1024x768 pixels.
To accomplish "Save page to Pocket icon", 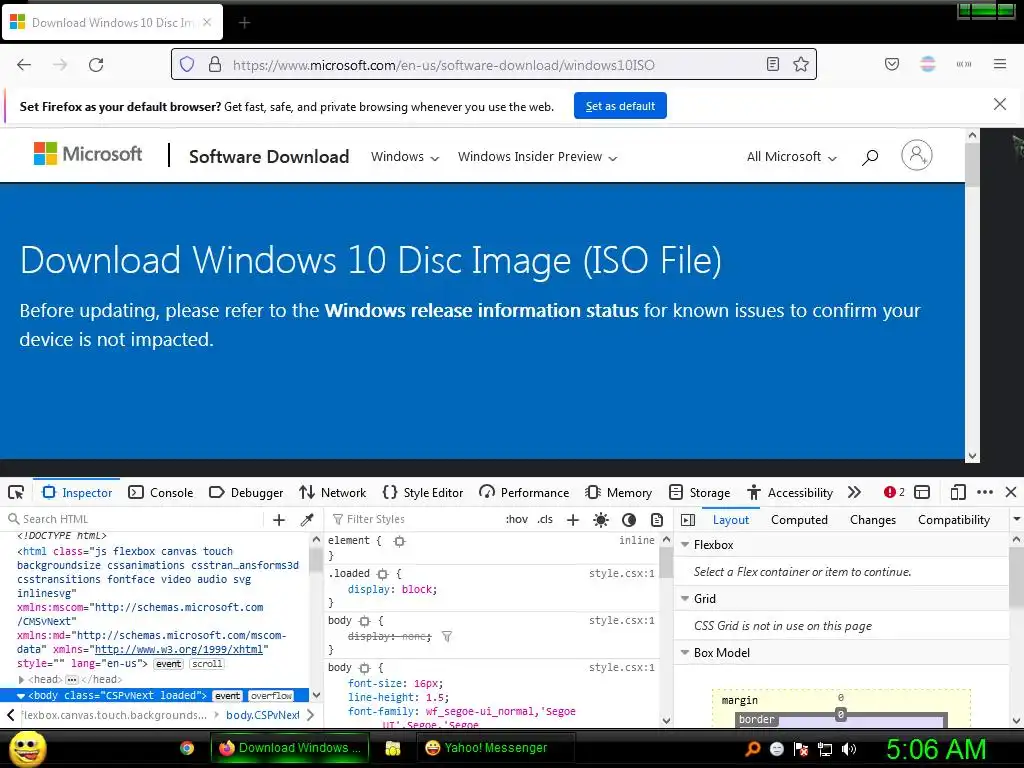I will [x=891, y=64].
